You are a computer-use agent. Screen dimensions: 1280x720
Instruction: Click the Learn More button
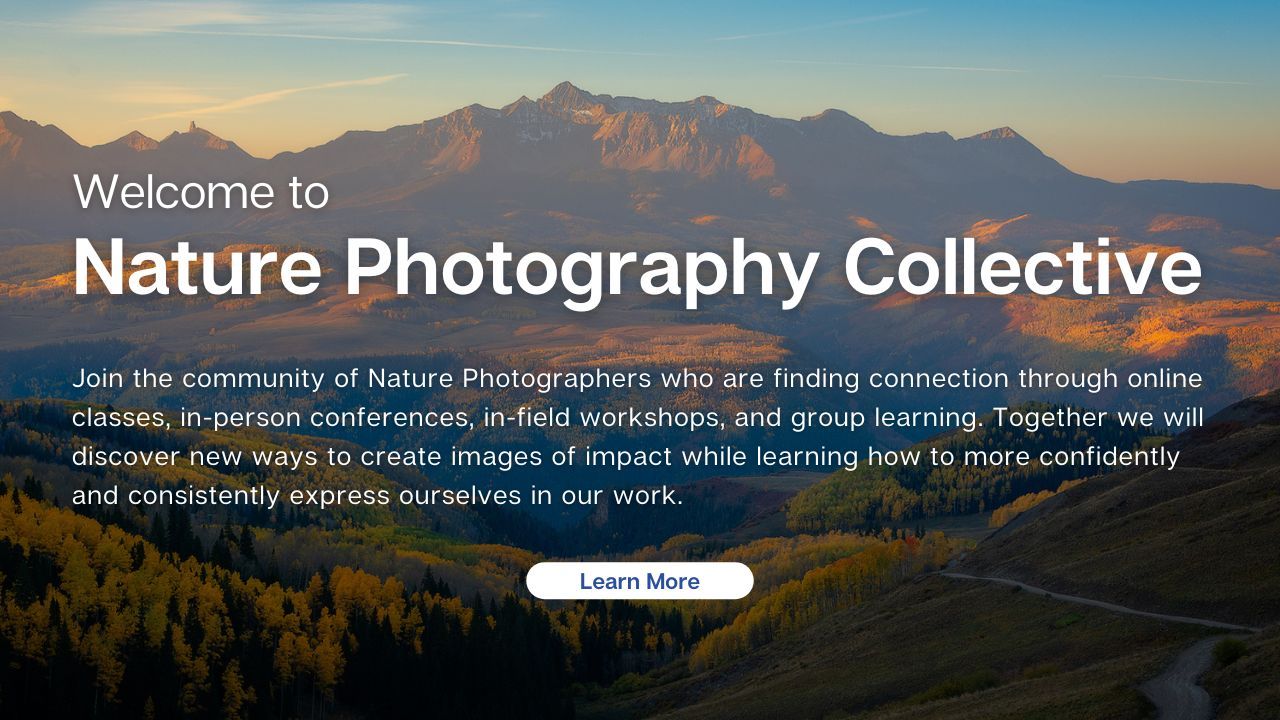[639, 581]
